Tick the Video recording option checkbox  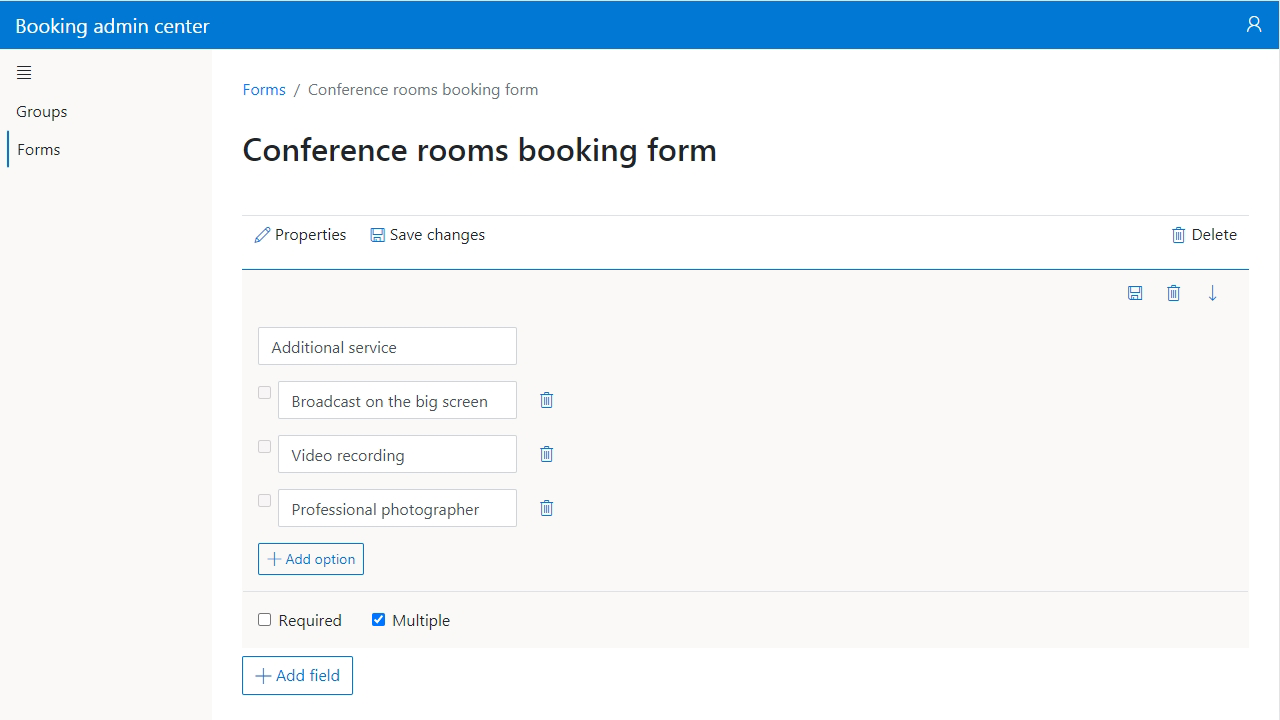pos(265,447)
